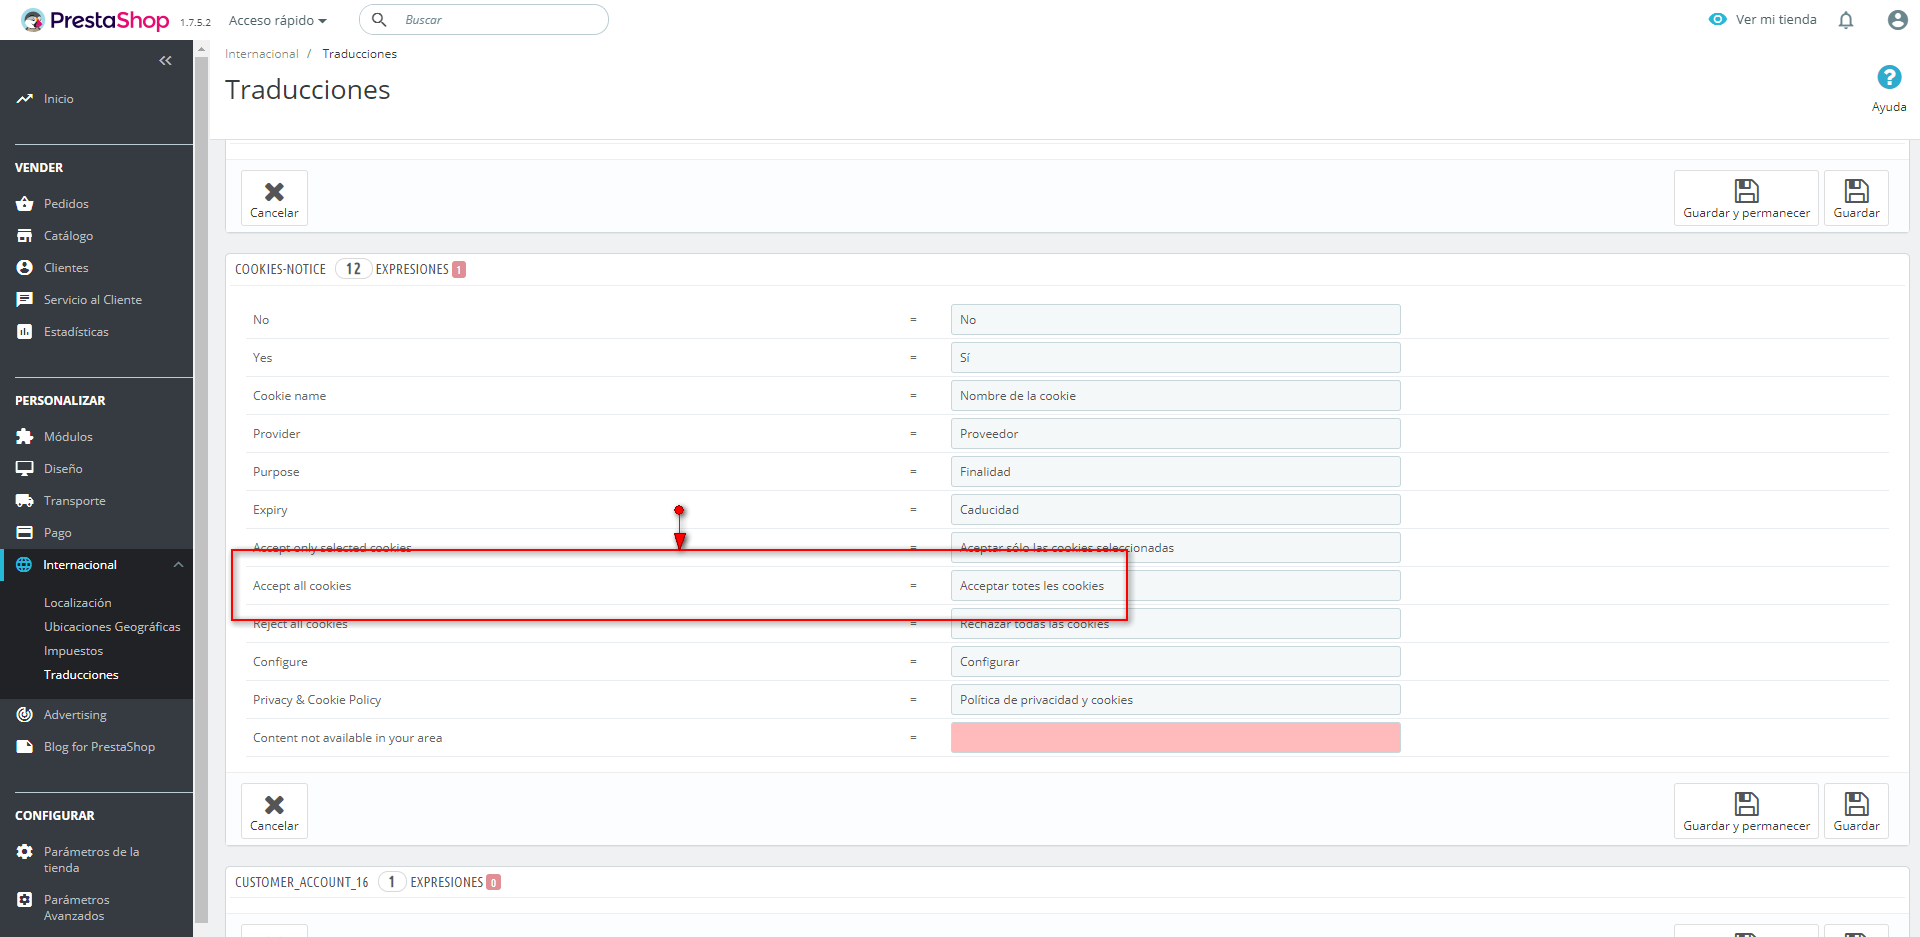Image resolution: width=1920 pixels, height=937 pixels.
Task: Expand the Acceso rápido dropdown
Action: tap(277, 20)
